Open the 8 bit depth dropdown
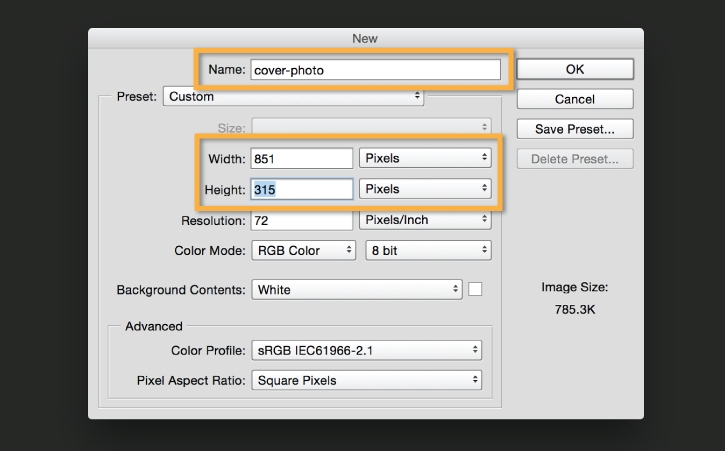Image resolution: width=725 pixels, height=451 pixels. 428,250
